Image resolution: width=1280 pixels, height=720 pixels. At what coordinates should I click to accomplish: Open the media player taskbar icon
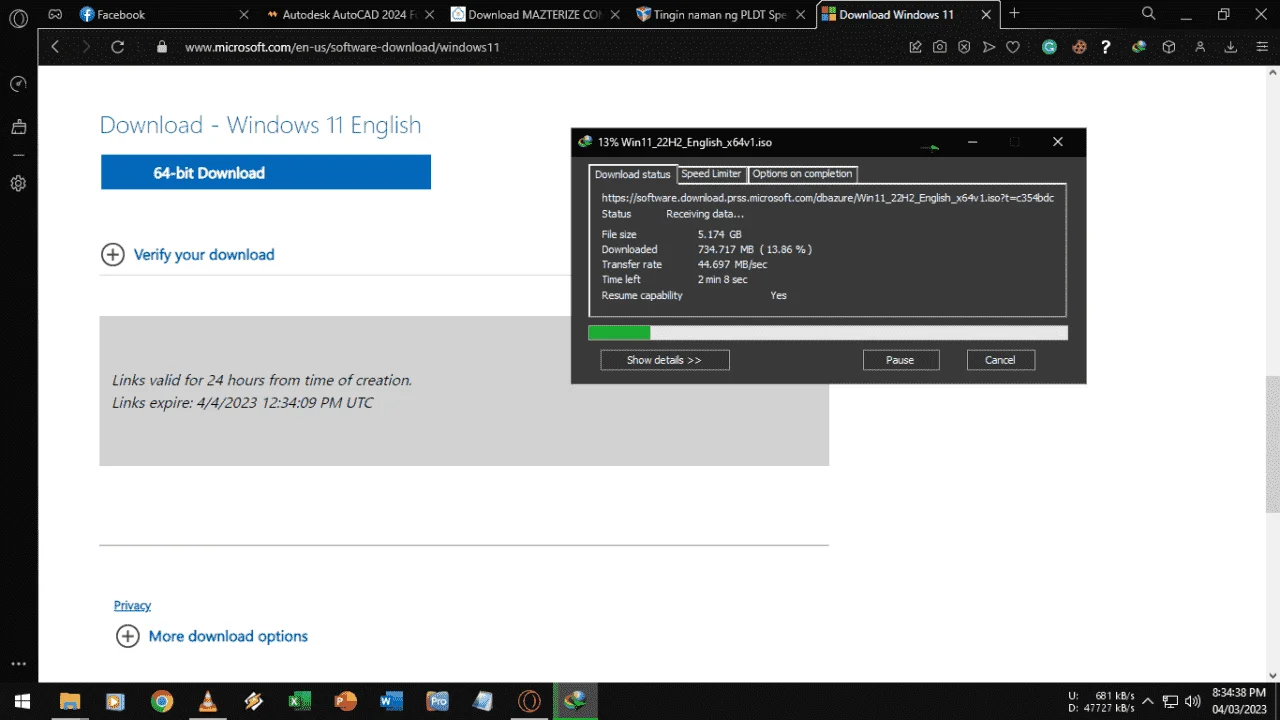[x=116, y=701]
